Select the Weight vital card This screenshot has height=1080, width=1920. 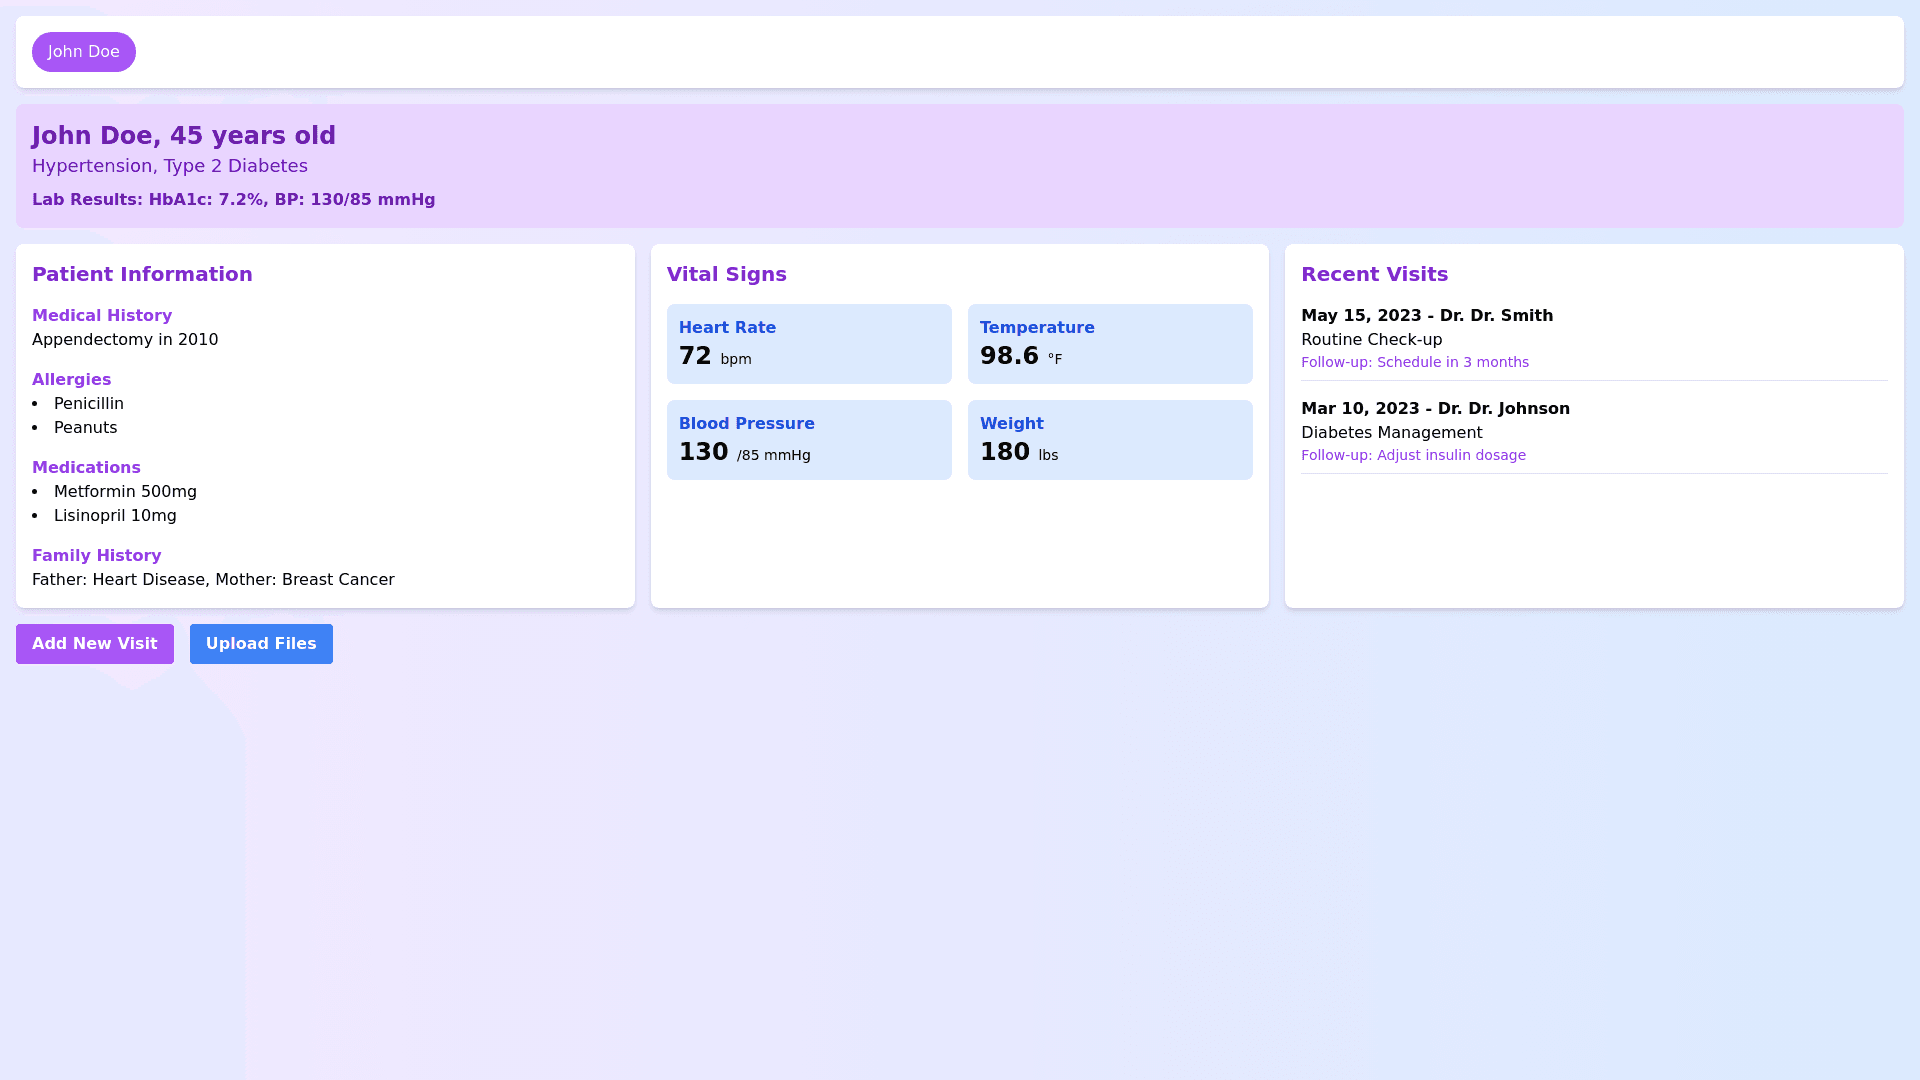click(1109, 440)
